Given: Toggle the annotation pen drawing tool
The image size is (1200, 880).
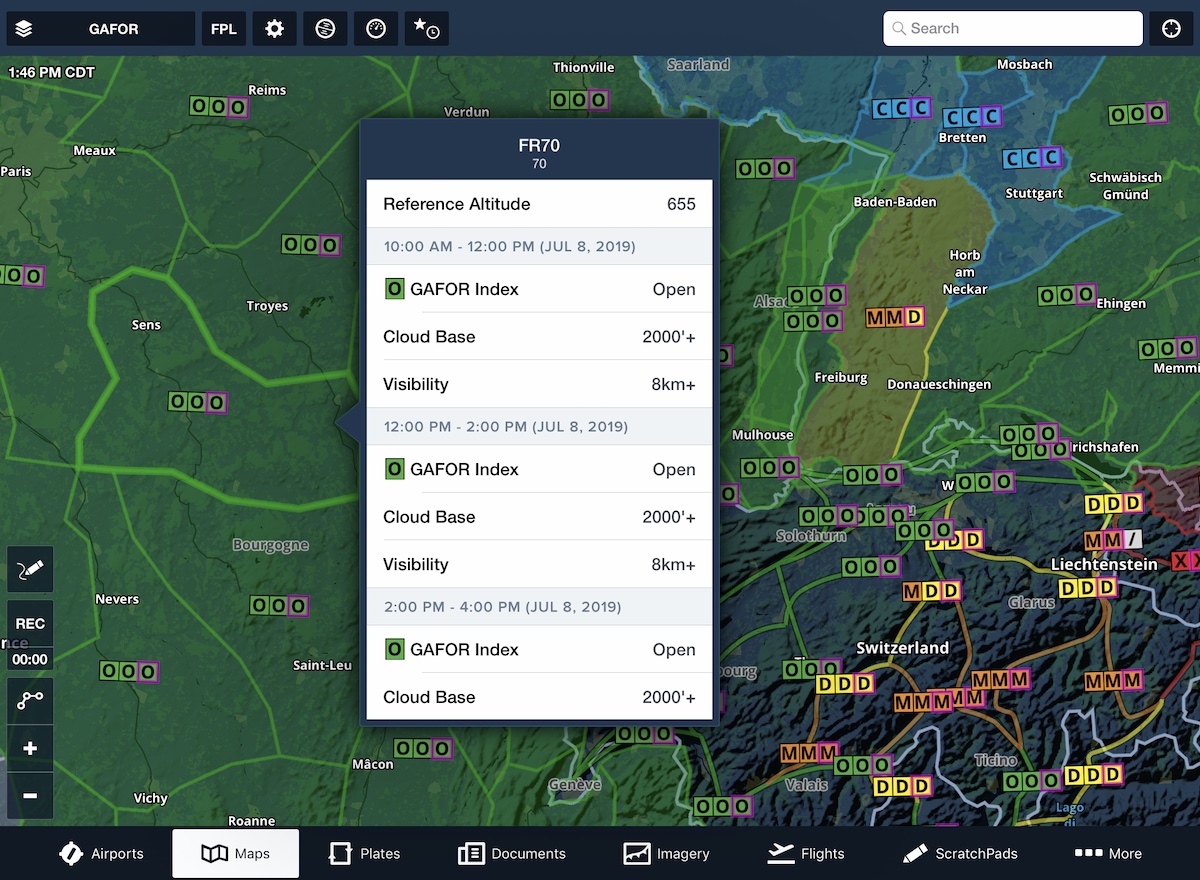Looking at the screenshot, I should point(30,568).
